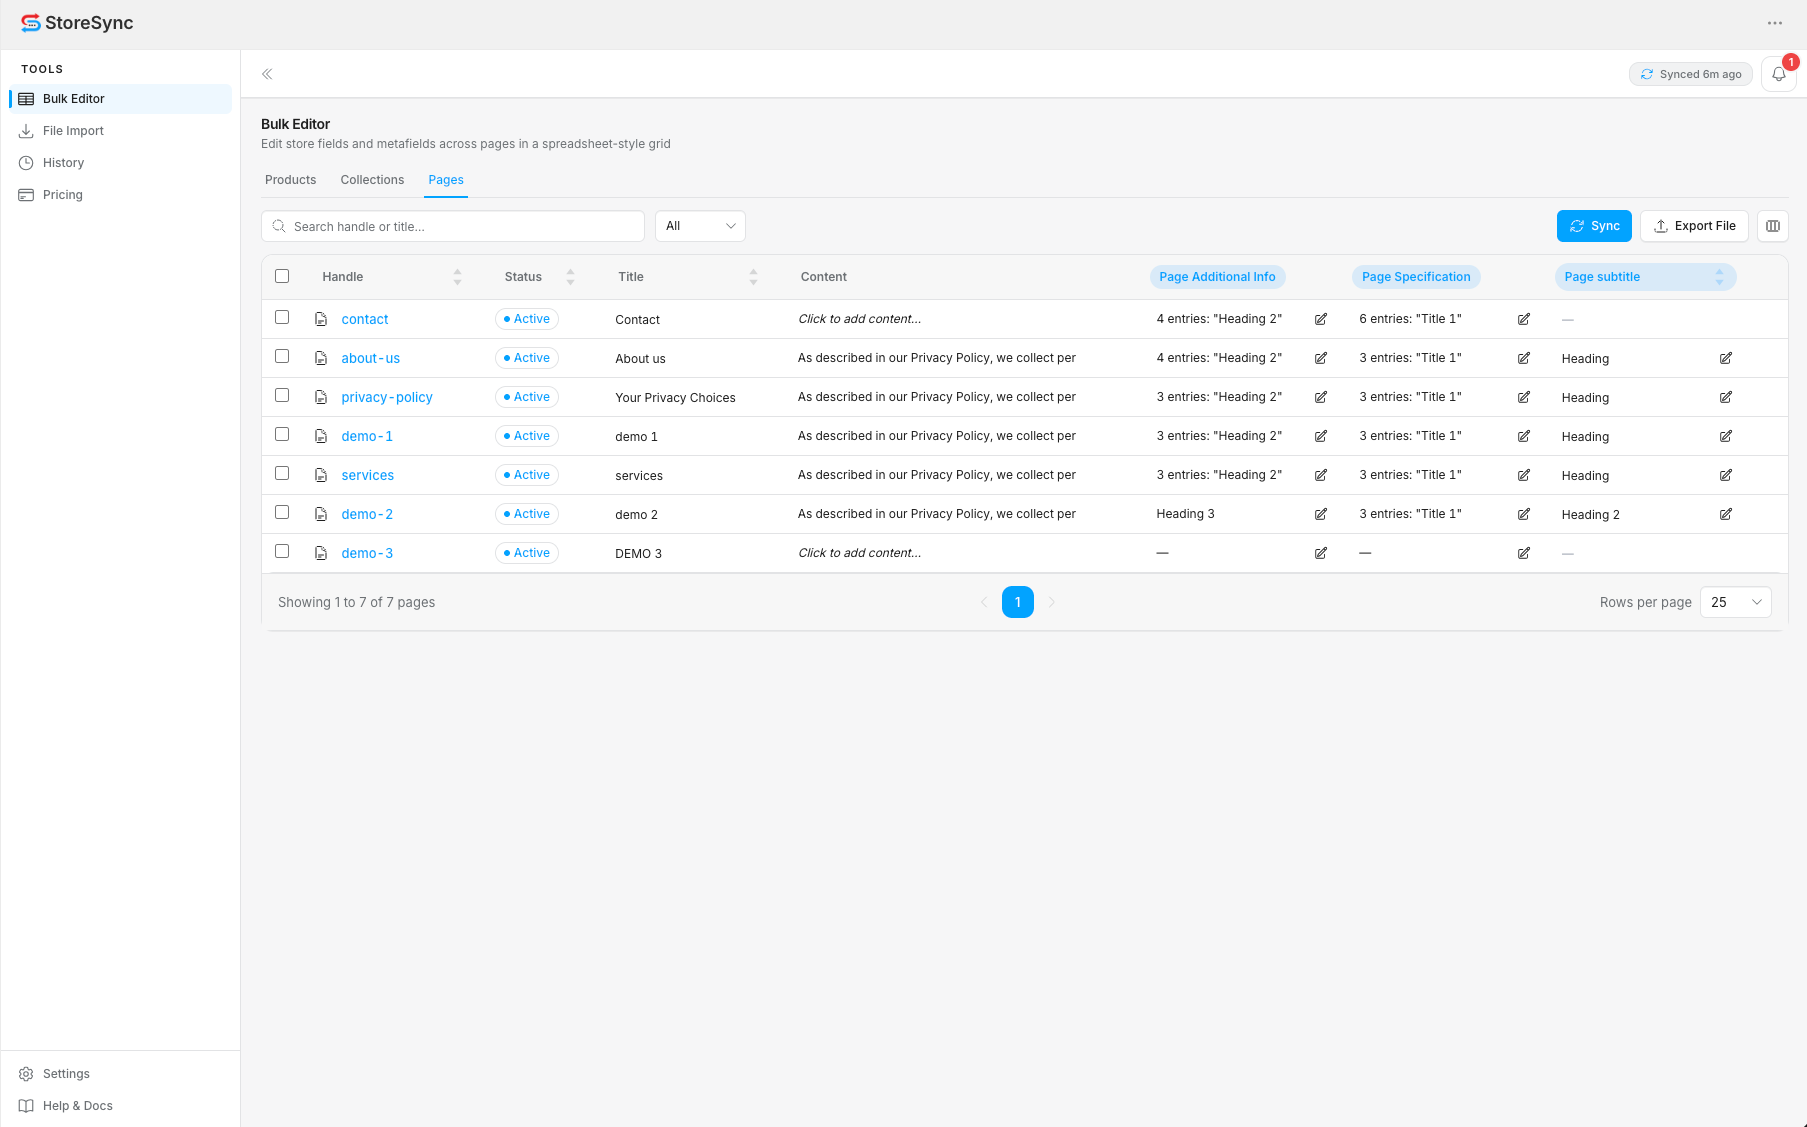The width and height of the screenshot is (1807, 1127).
Task: Switch to the Collections tab
Action: click(x=372, y=180)
